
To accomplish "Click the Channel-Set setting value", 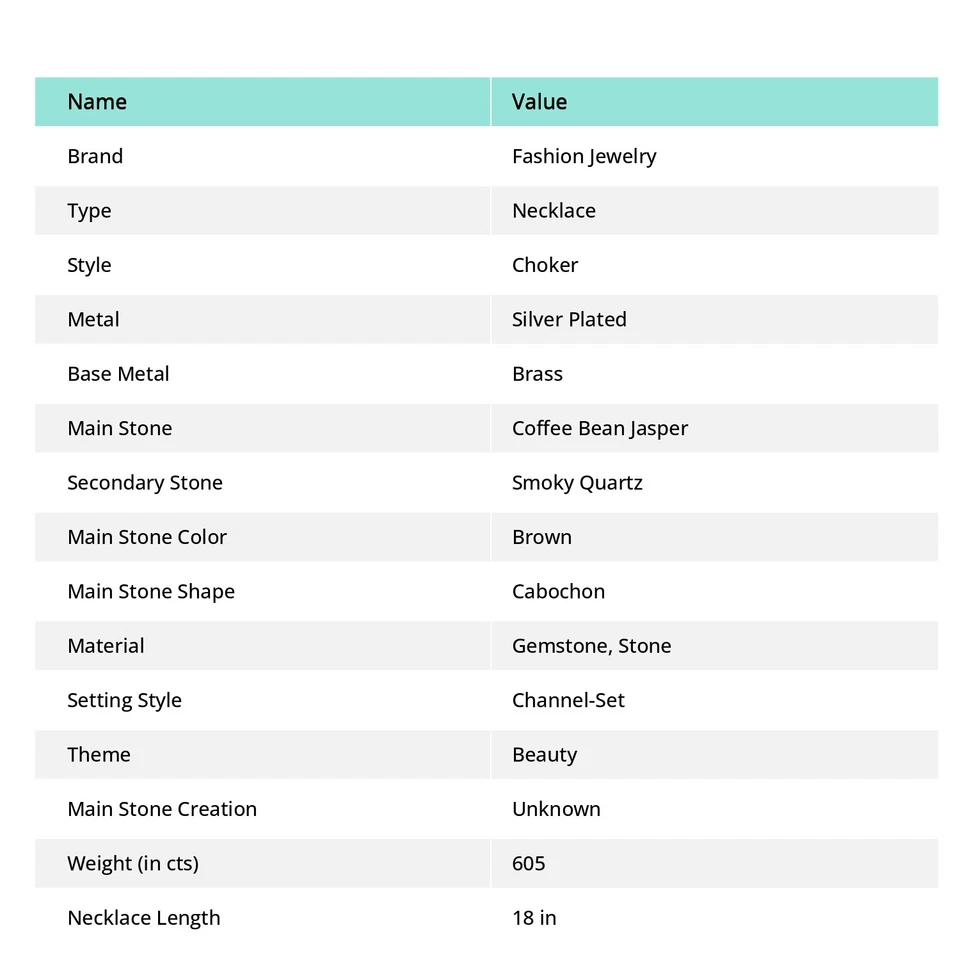I will click(x=568, y=701).
